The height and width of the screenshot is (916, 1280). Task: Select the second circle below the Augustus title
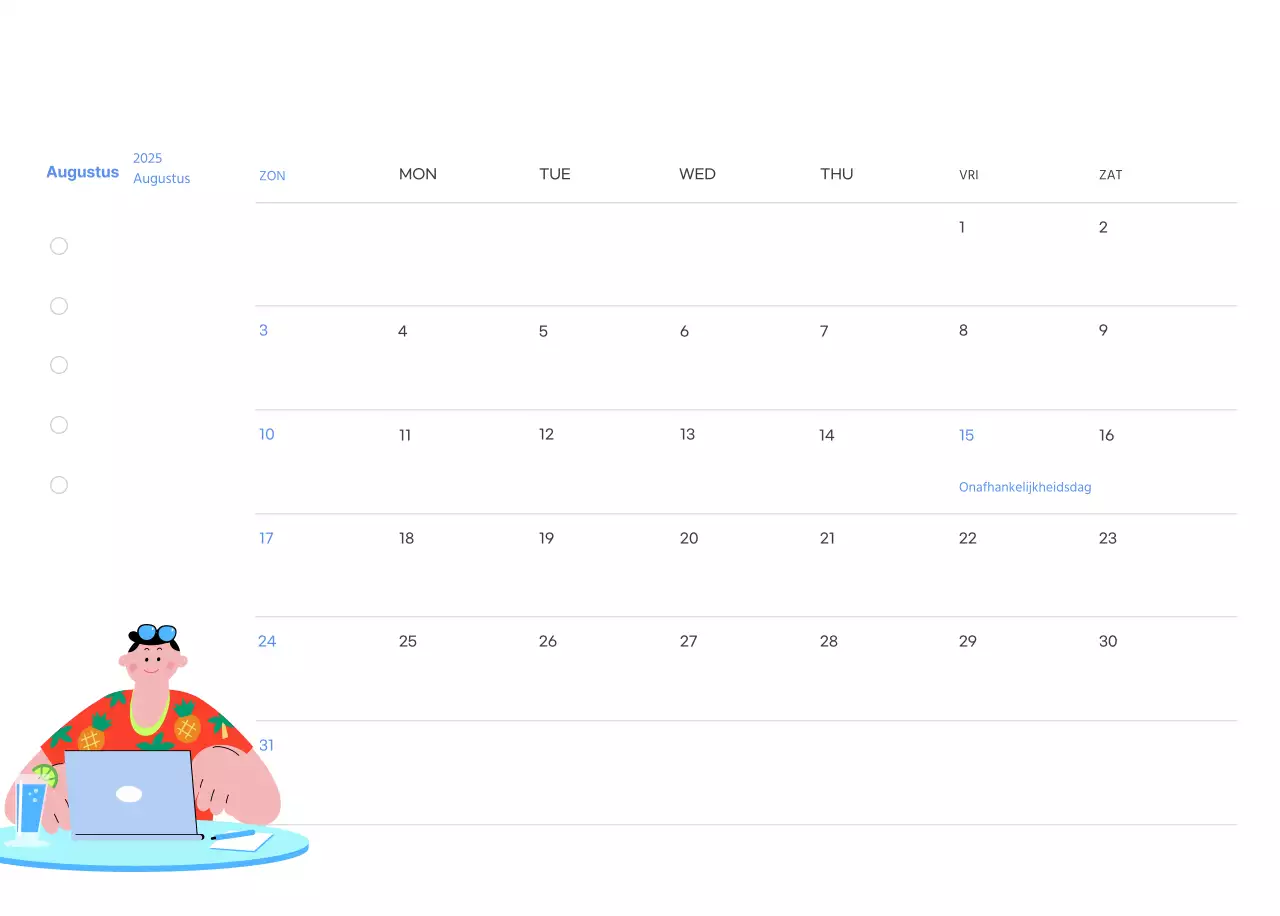click(x=58, y=305)
